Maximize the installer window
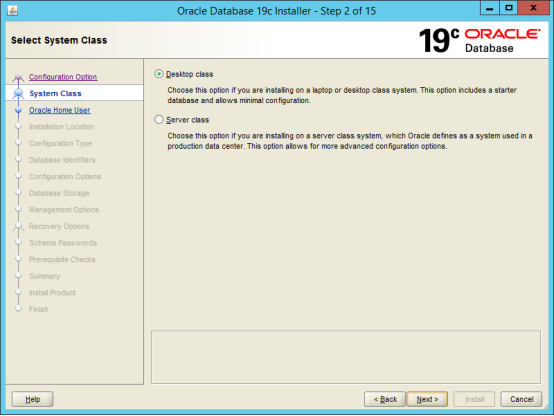The width and height of the screenshot is (554, 416). (508, 8)
